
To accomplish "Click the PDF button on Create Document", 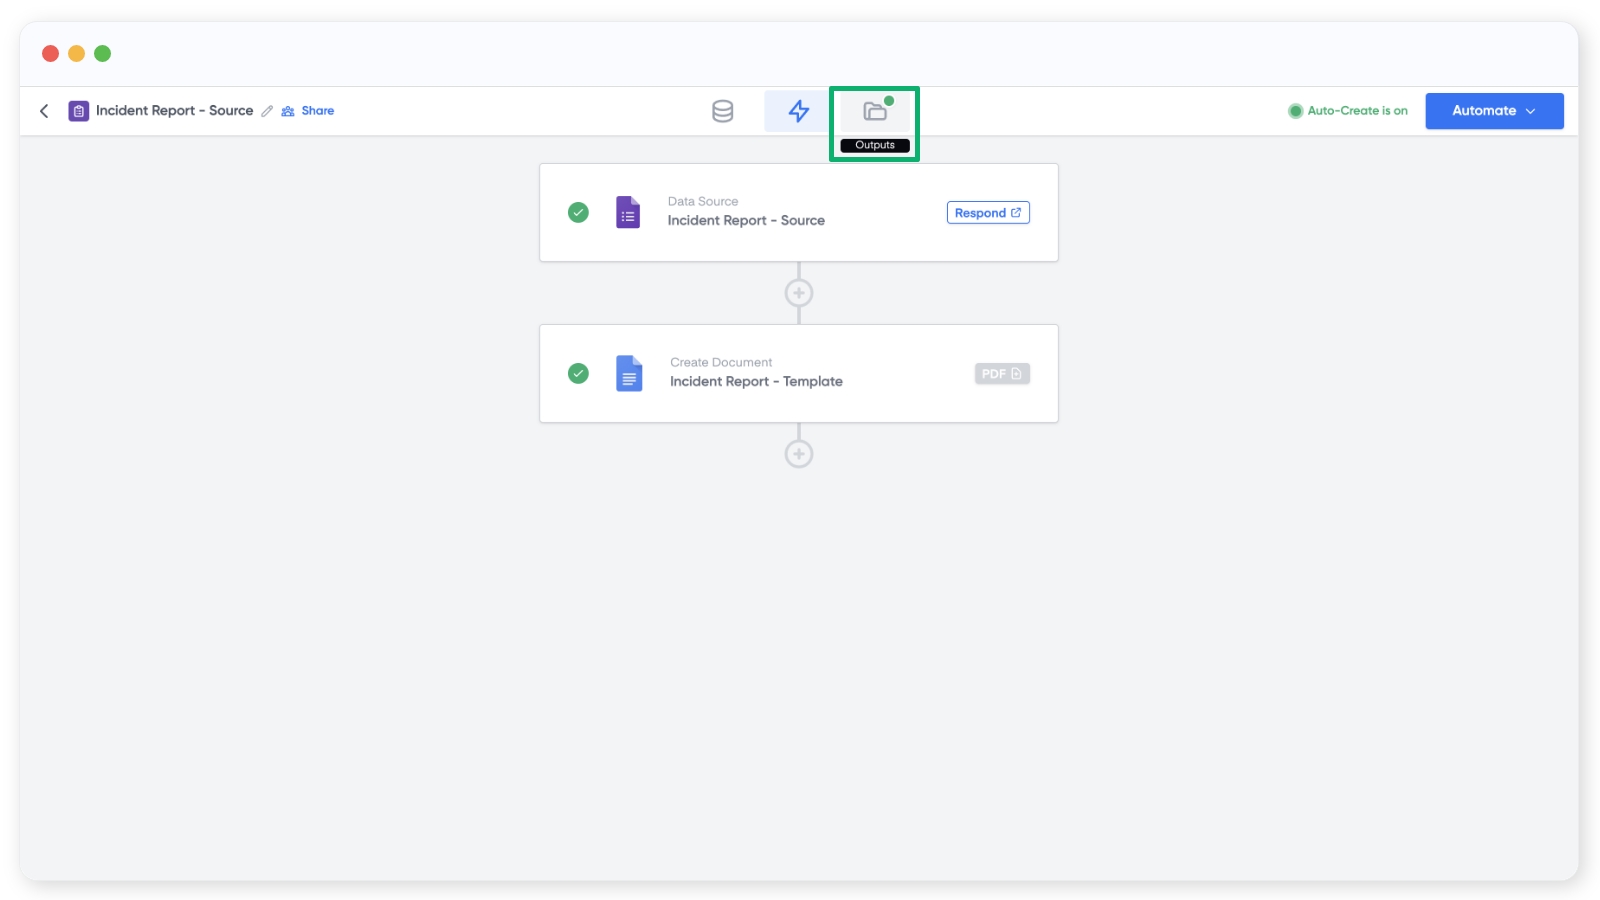I will point(1001,374).
